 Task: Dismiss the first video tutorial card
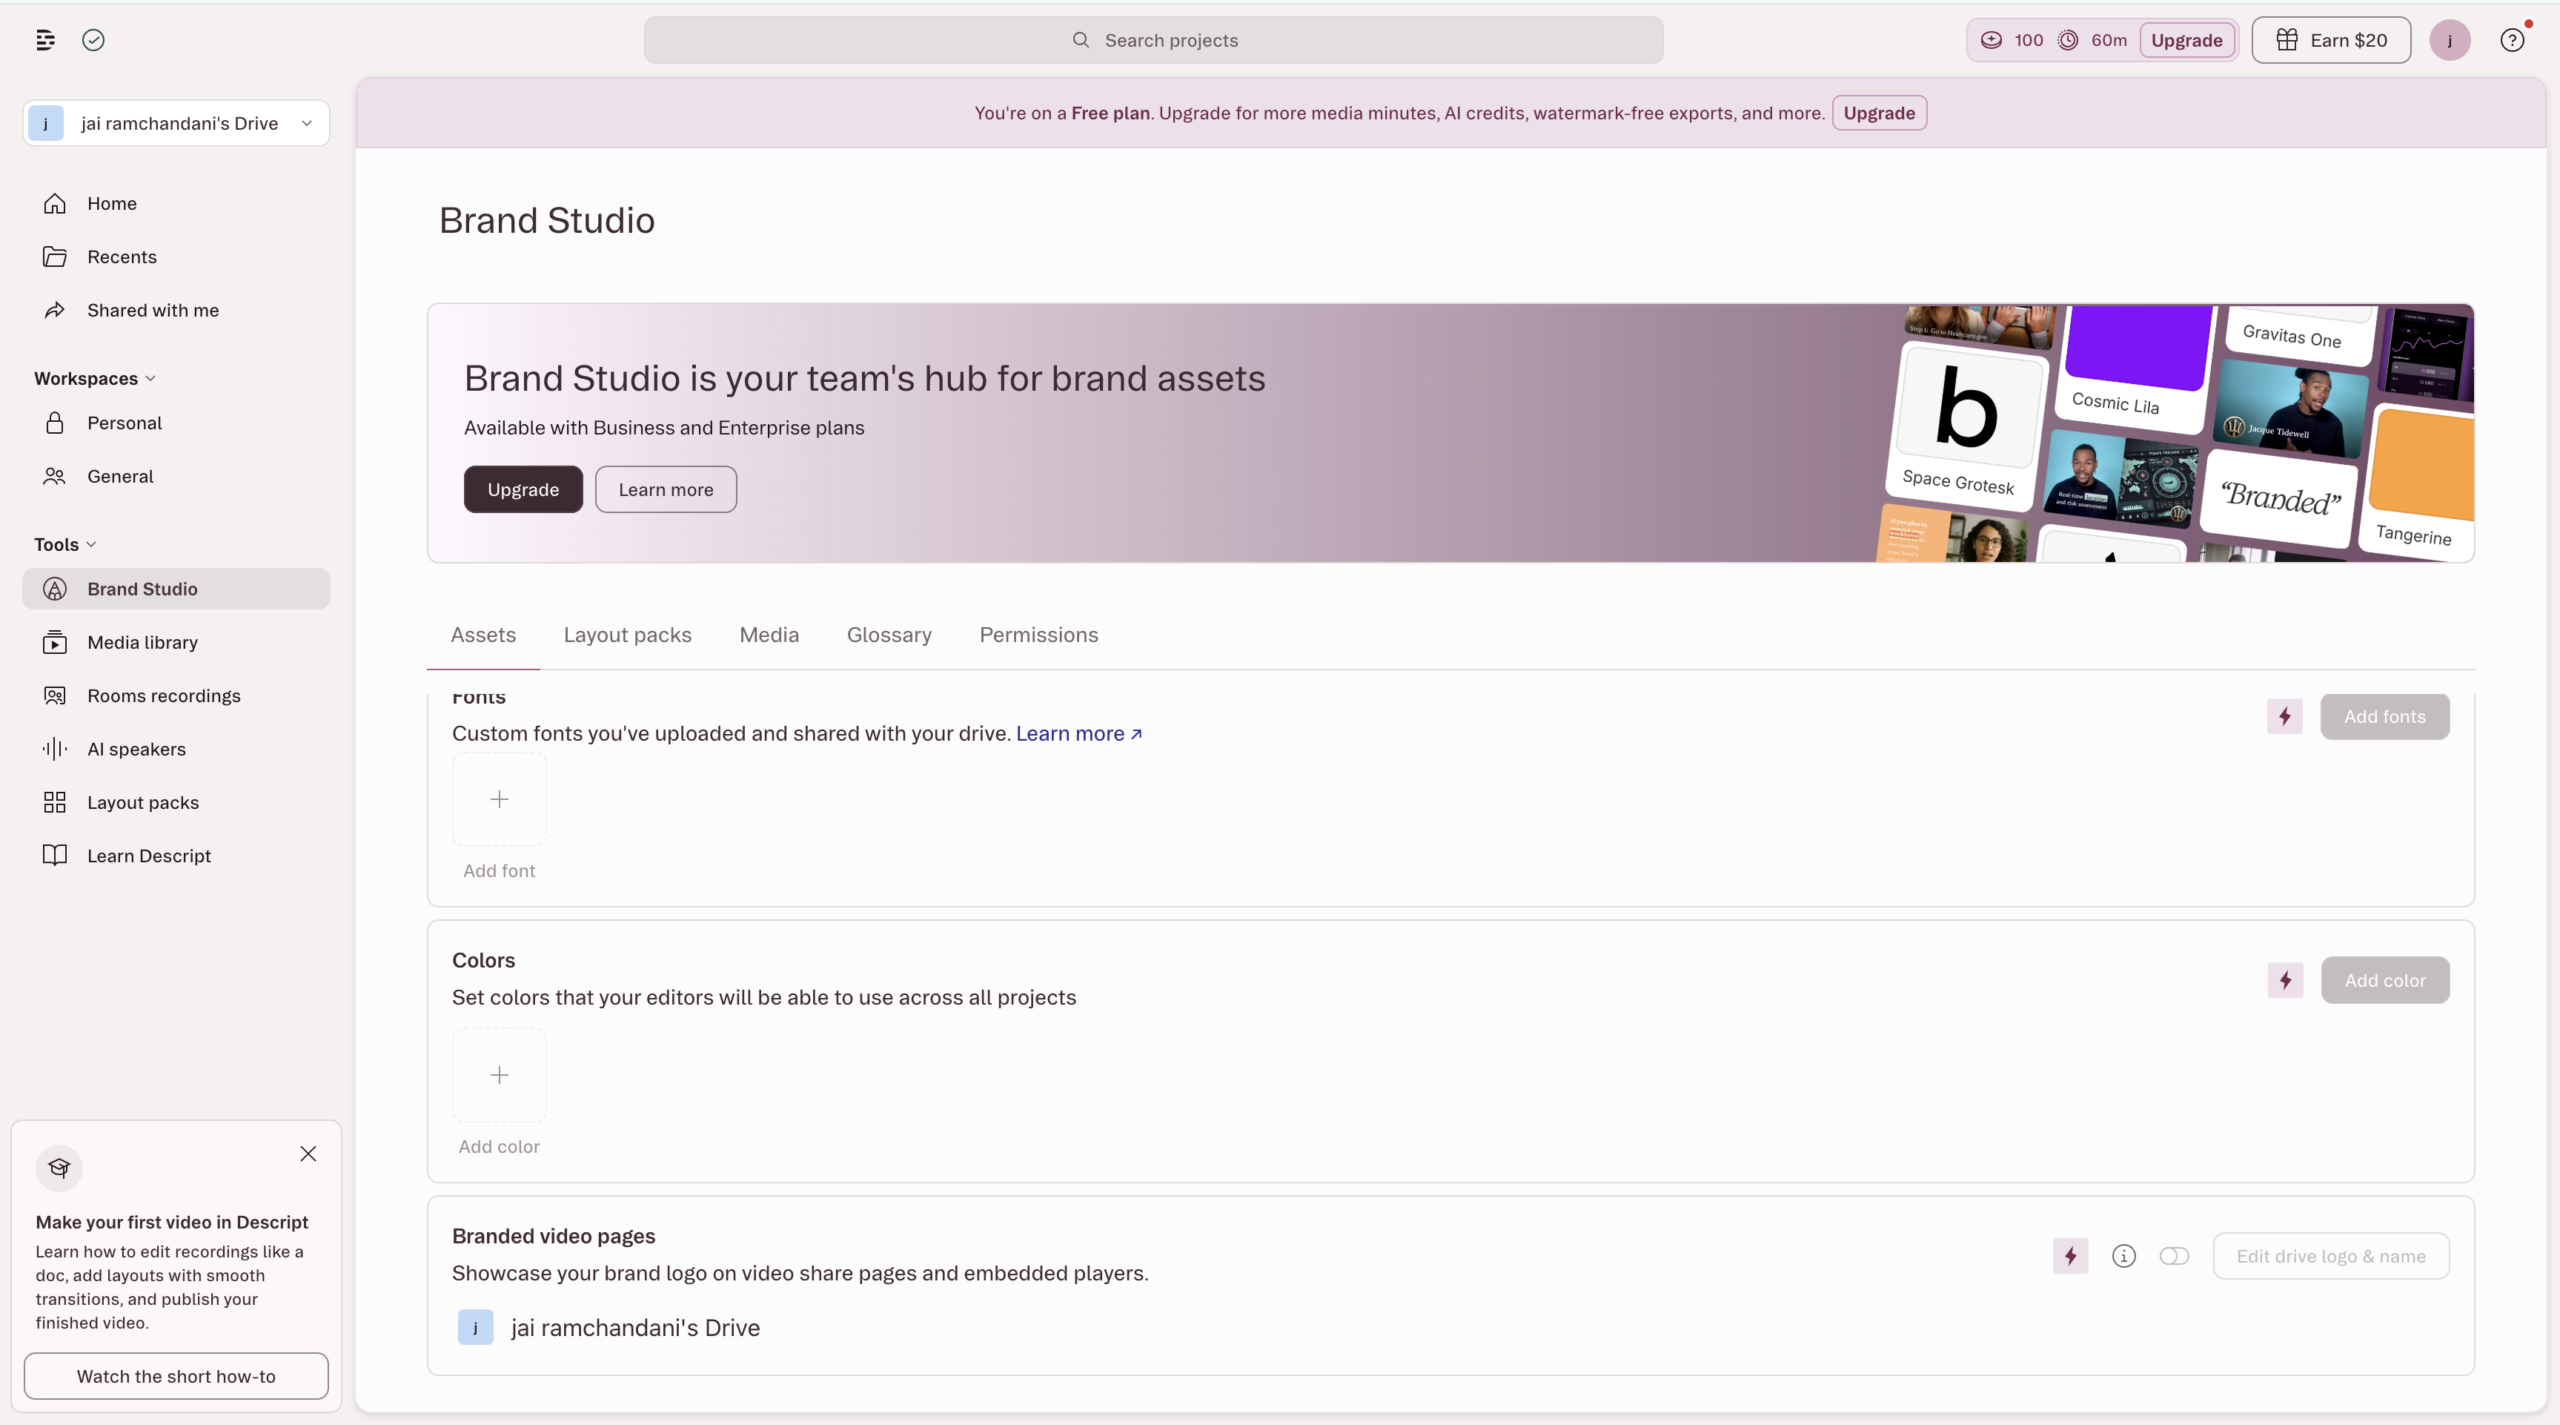(308, 1154)
